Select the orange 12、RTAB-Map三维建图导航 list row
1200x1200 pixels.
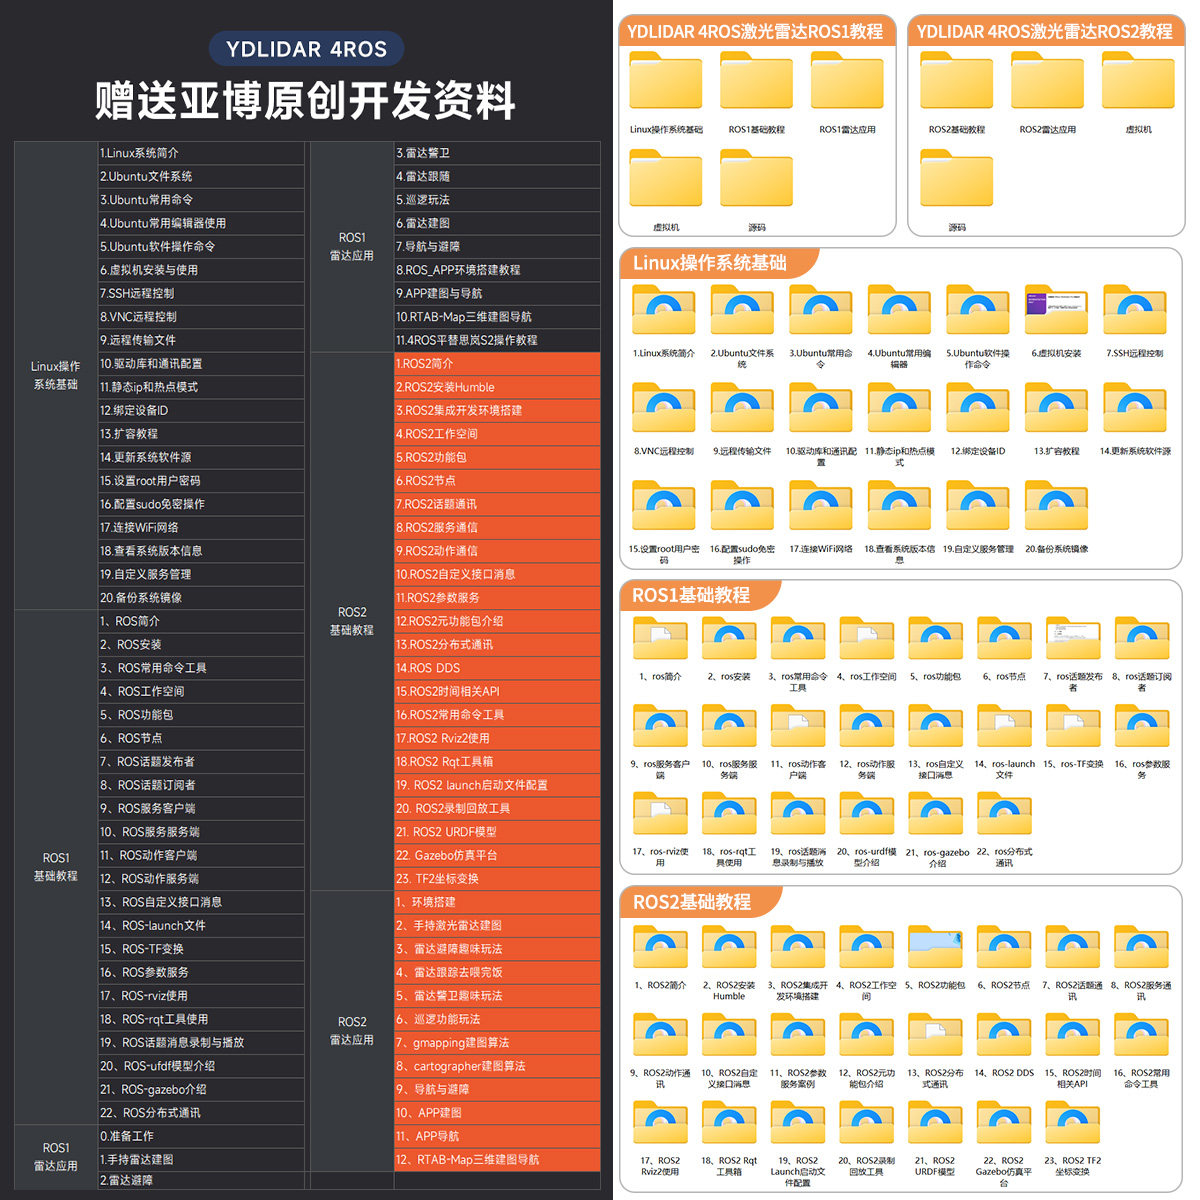[x=497, y=1159]
